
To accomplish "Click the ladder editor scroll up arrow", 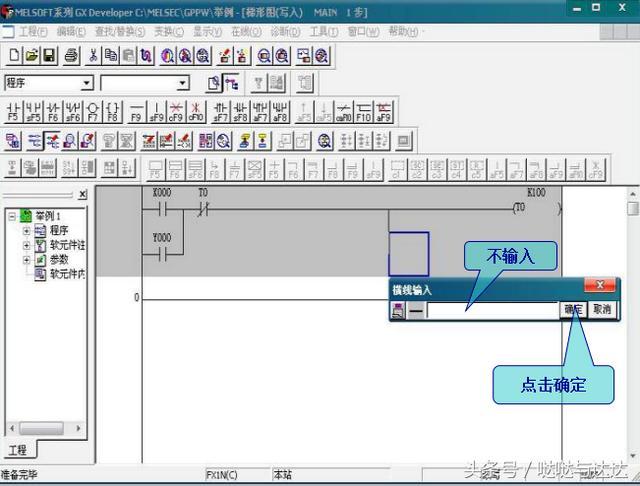I will click(633, 194).
